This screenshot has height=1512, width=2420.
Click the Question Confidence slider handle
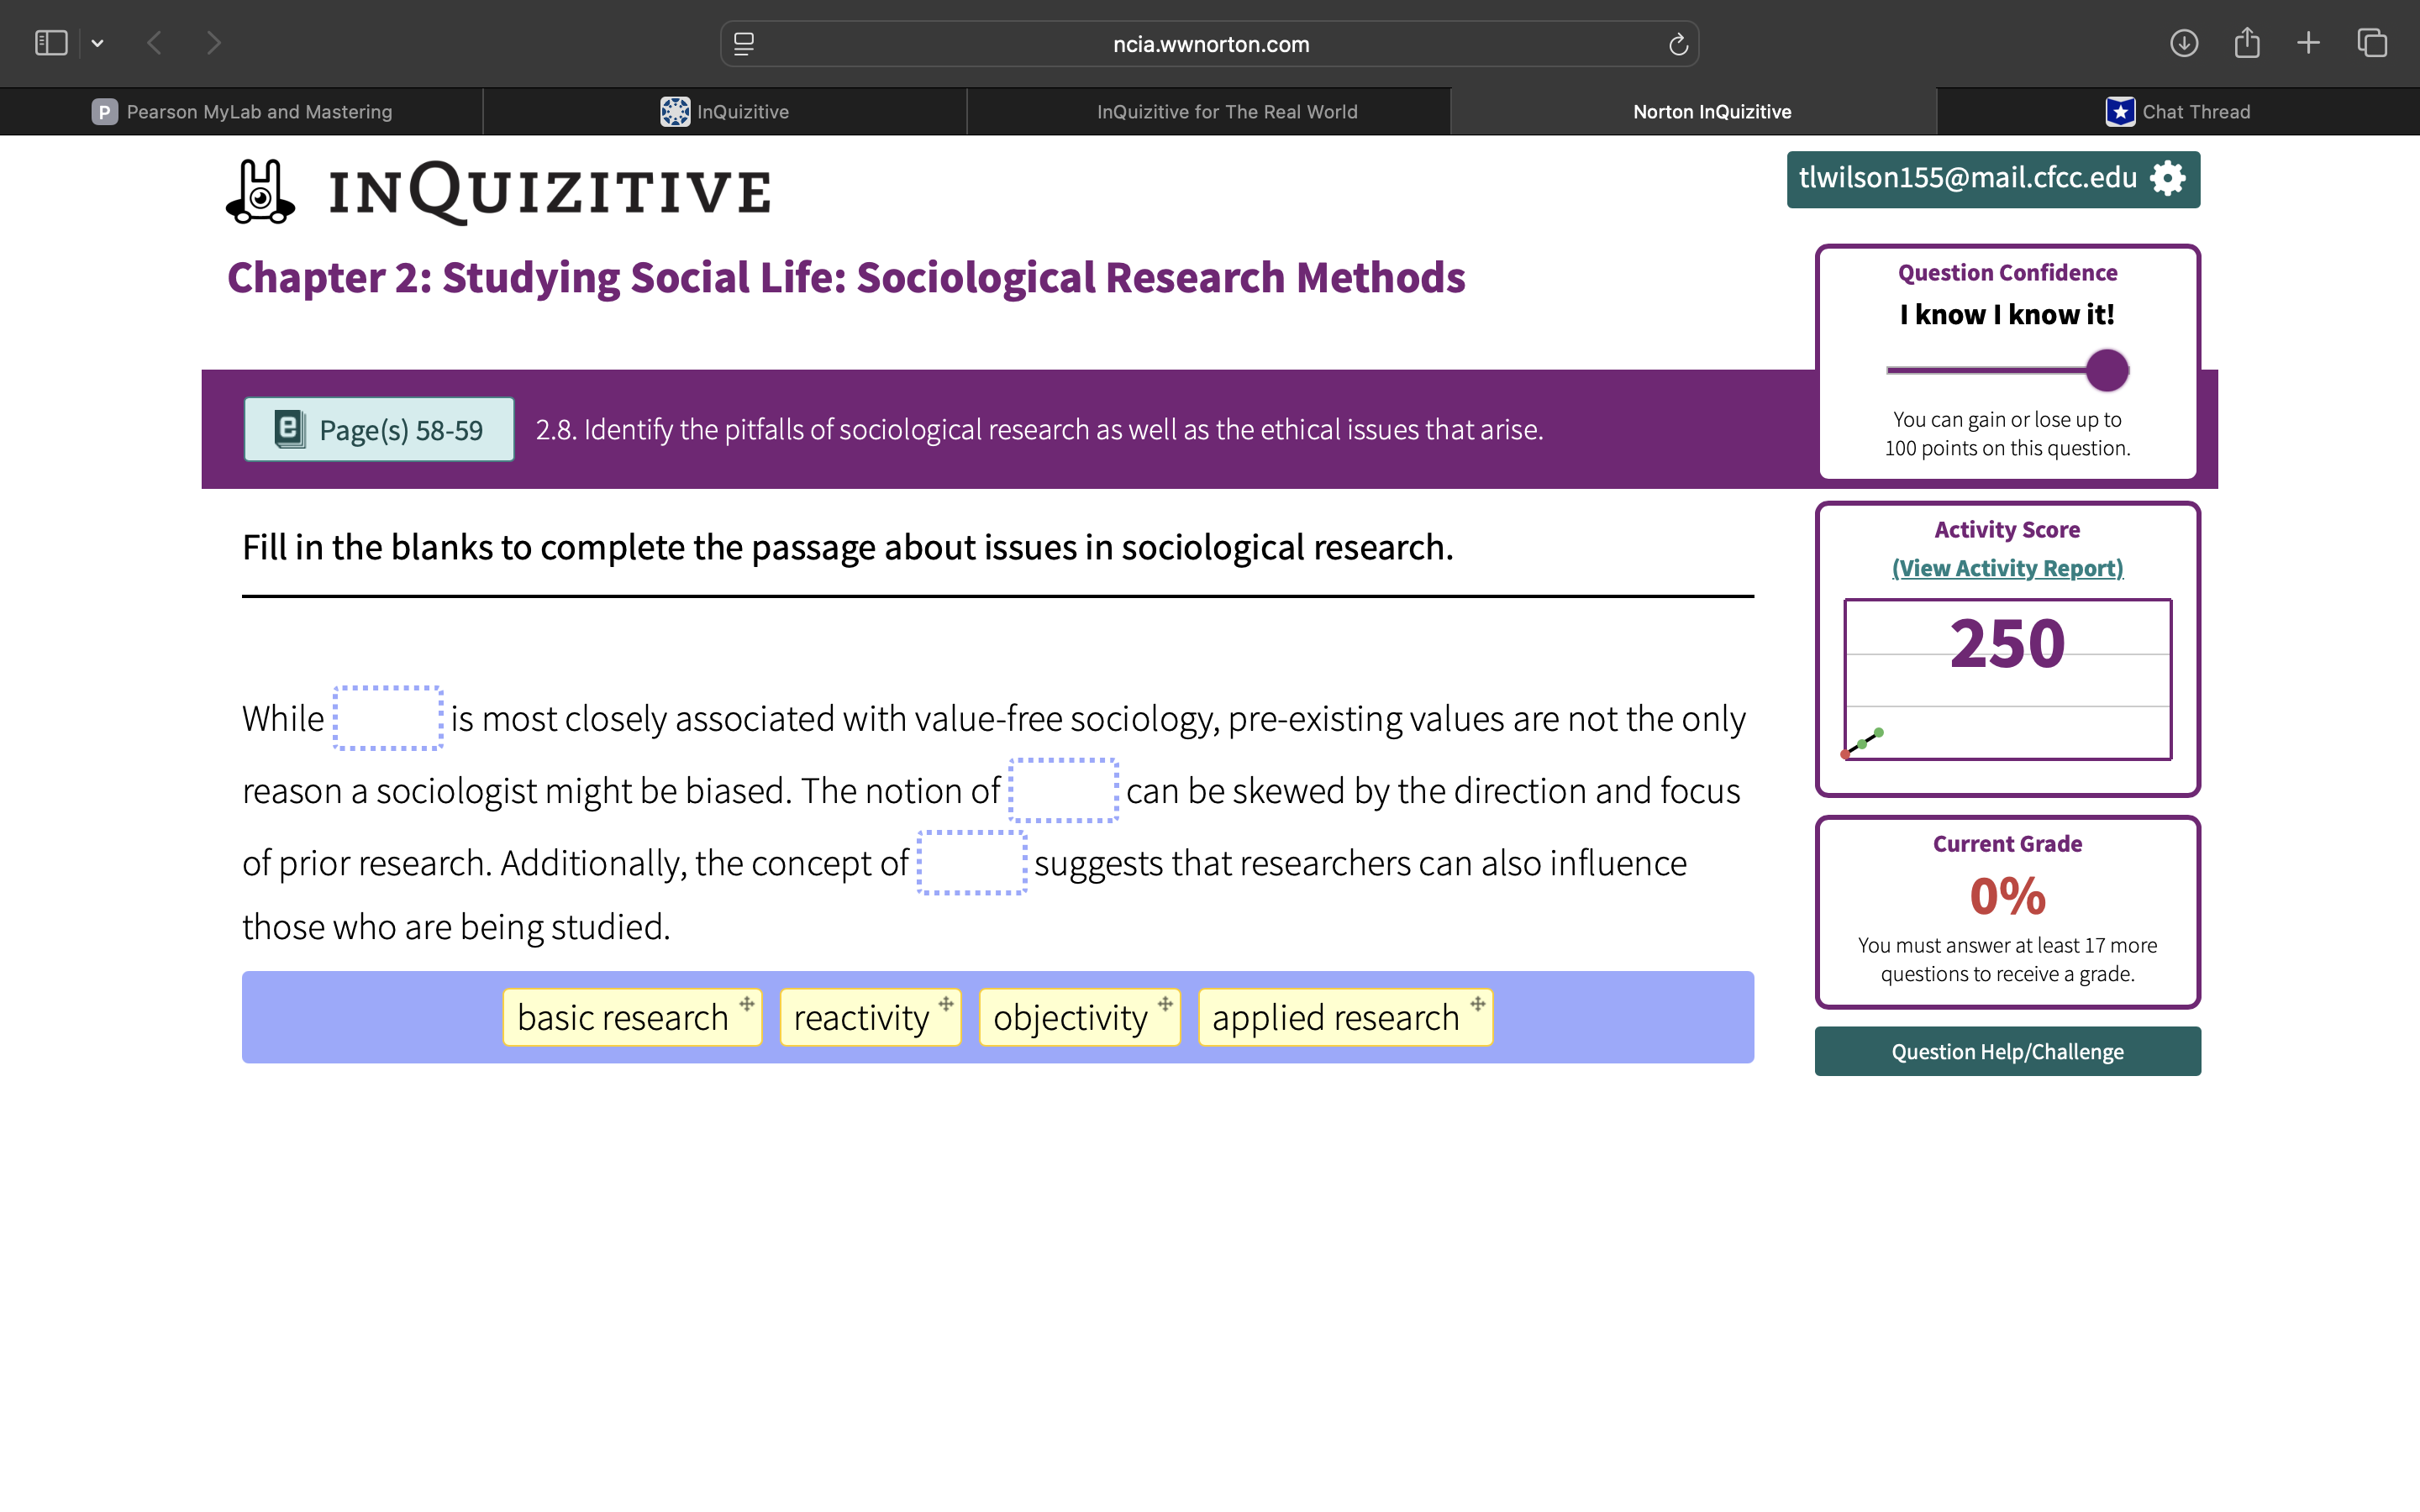click(x=2107, y=371)
